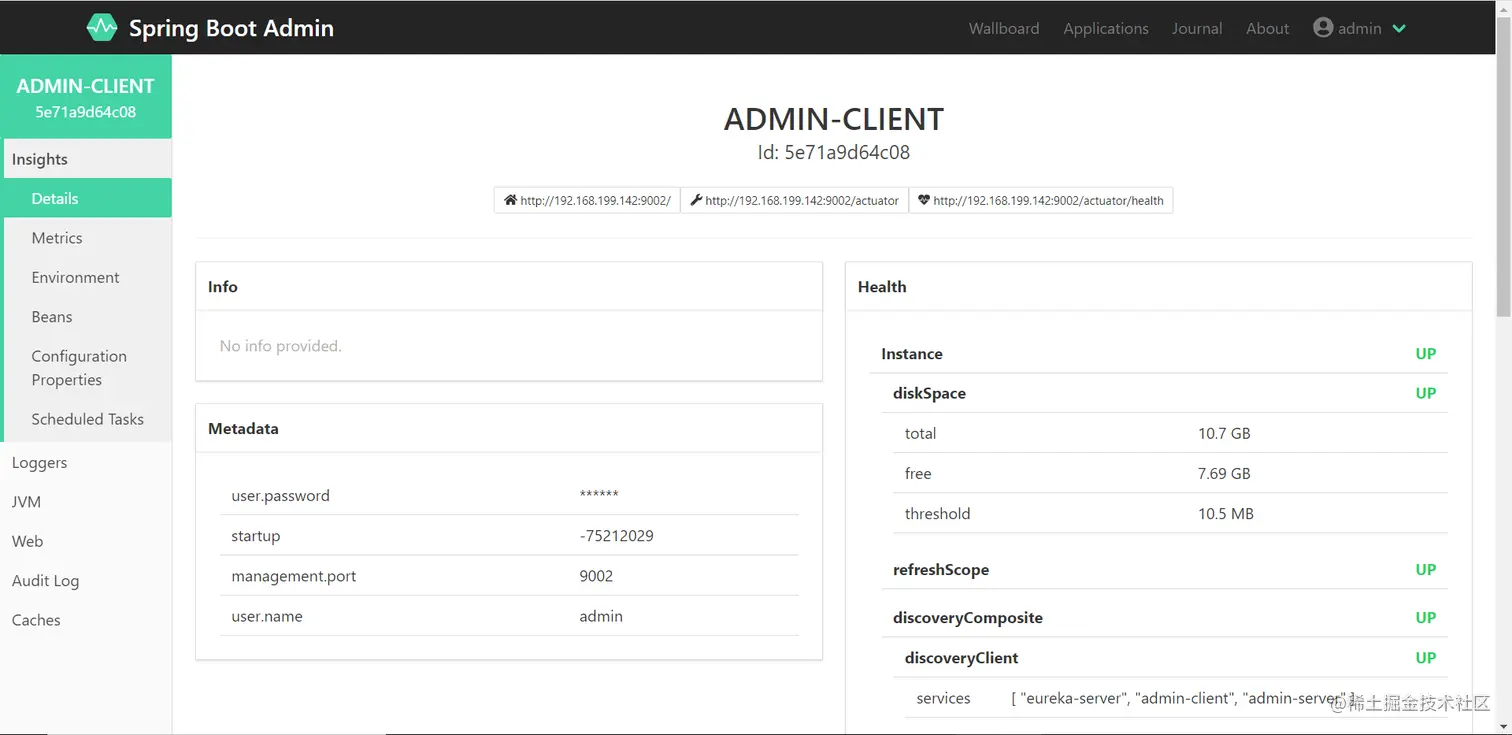
Task: Click the ADMIN-CLIENT sidebar header
Action: pos(86,97)
